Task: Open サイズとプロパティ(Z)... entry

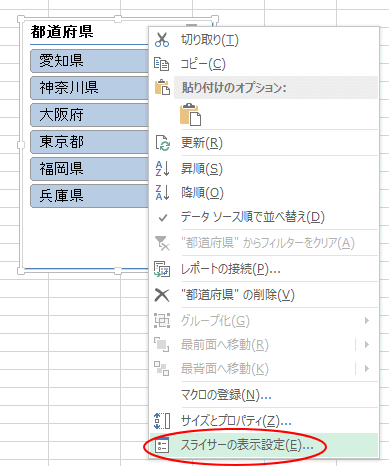Action: 264,421
